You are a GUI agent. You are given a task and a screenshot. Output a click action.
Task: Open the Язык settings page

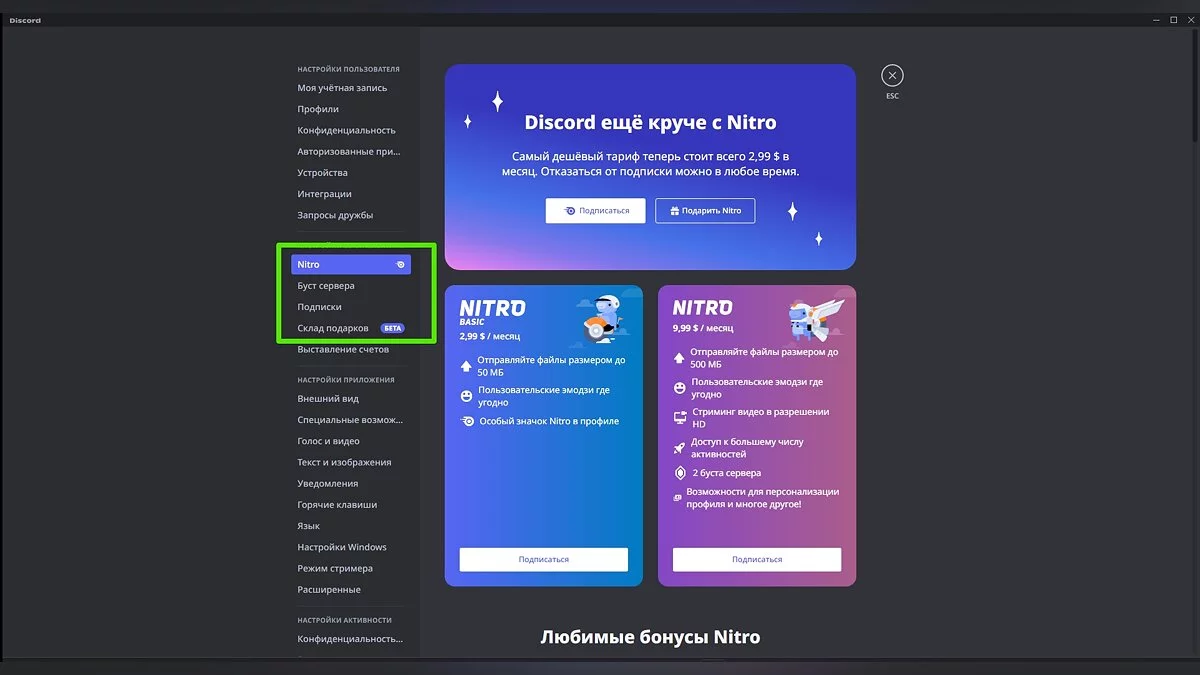tap(308, 526)
